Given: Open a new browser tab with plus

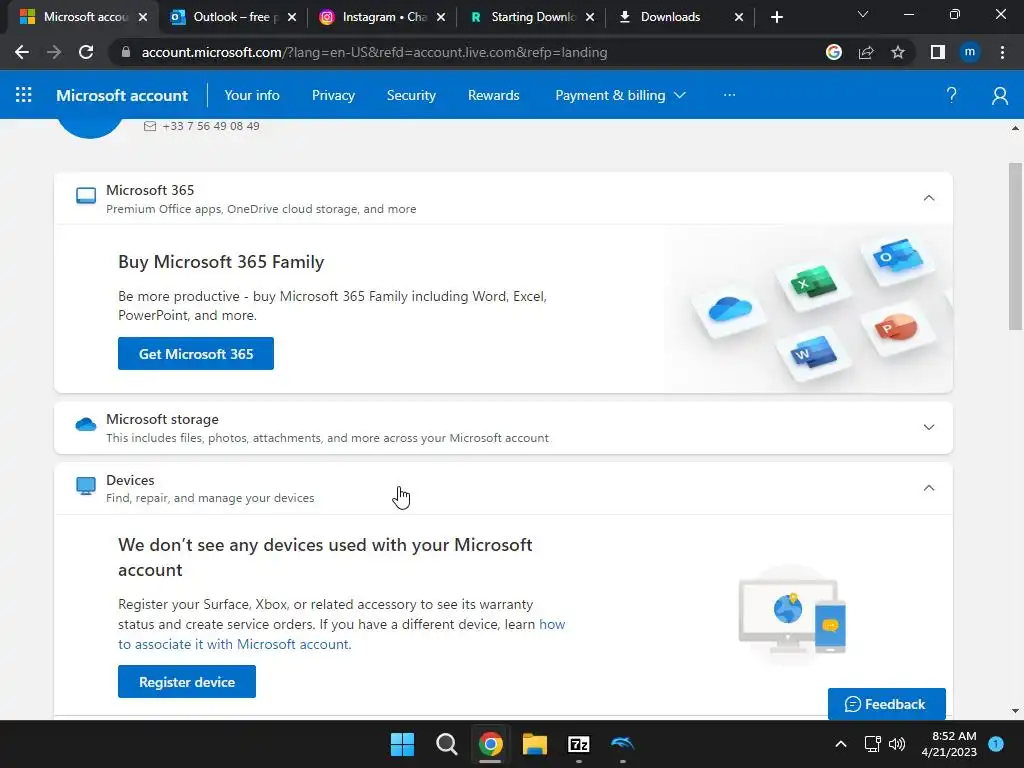Looking at the screenshot, I should click(776, 17).
